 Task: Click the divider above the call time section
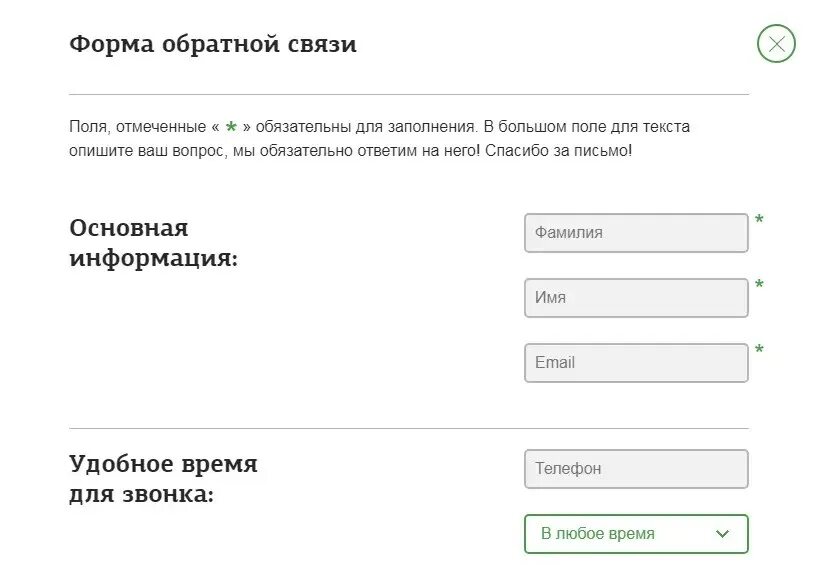click(x=409, y=428)
